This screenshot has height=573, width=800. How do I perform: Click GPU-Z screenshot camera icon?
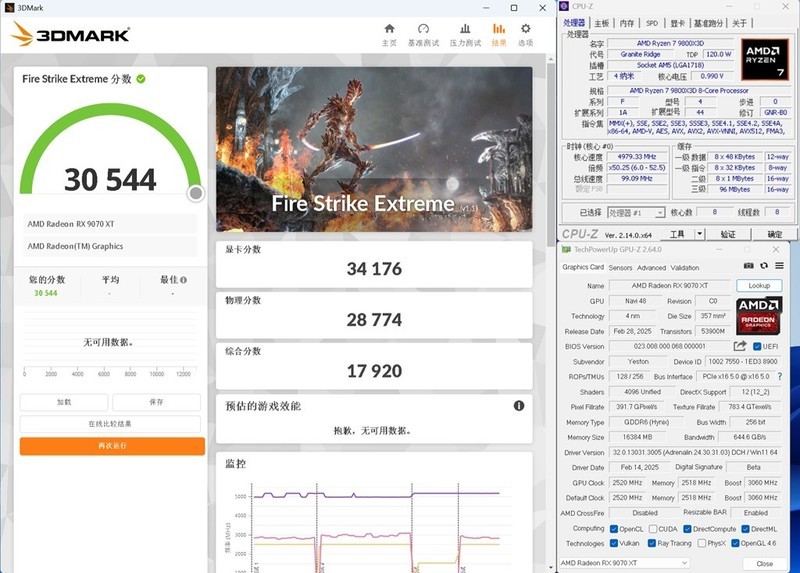click(748, 265)
